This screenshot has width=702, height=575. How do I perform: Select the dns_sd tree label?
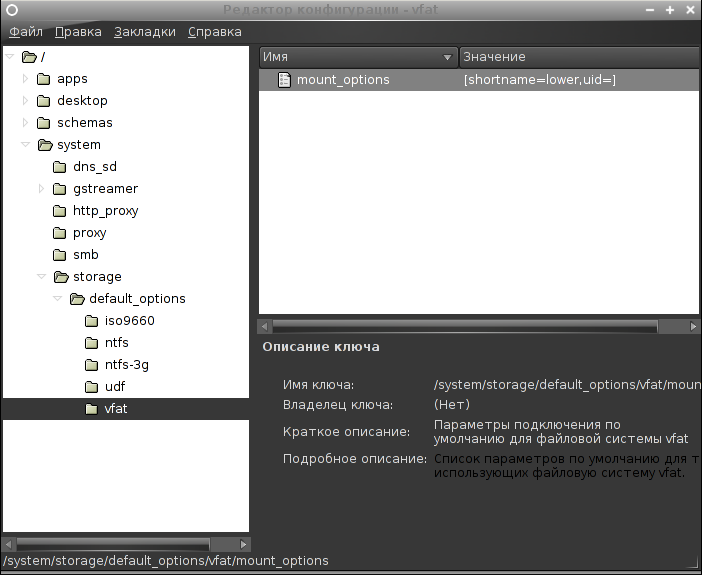tap(95, 167)
